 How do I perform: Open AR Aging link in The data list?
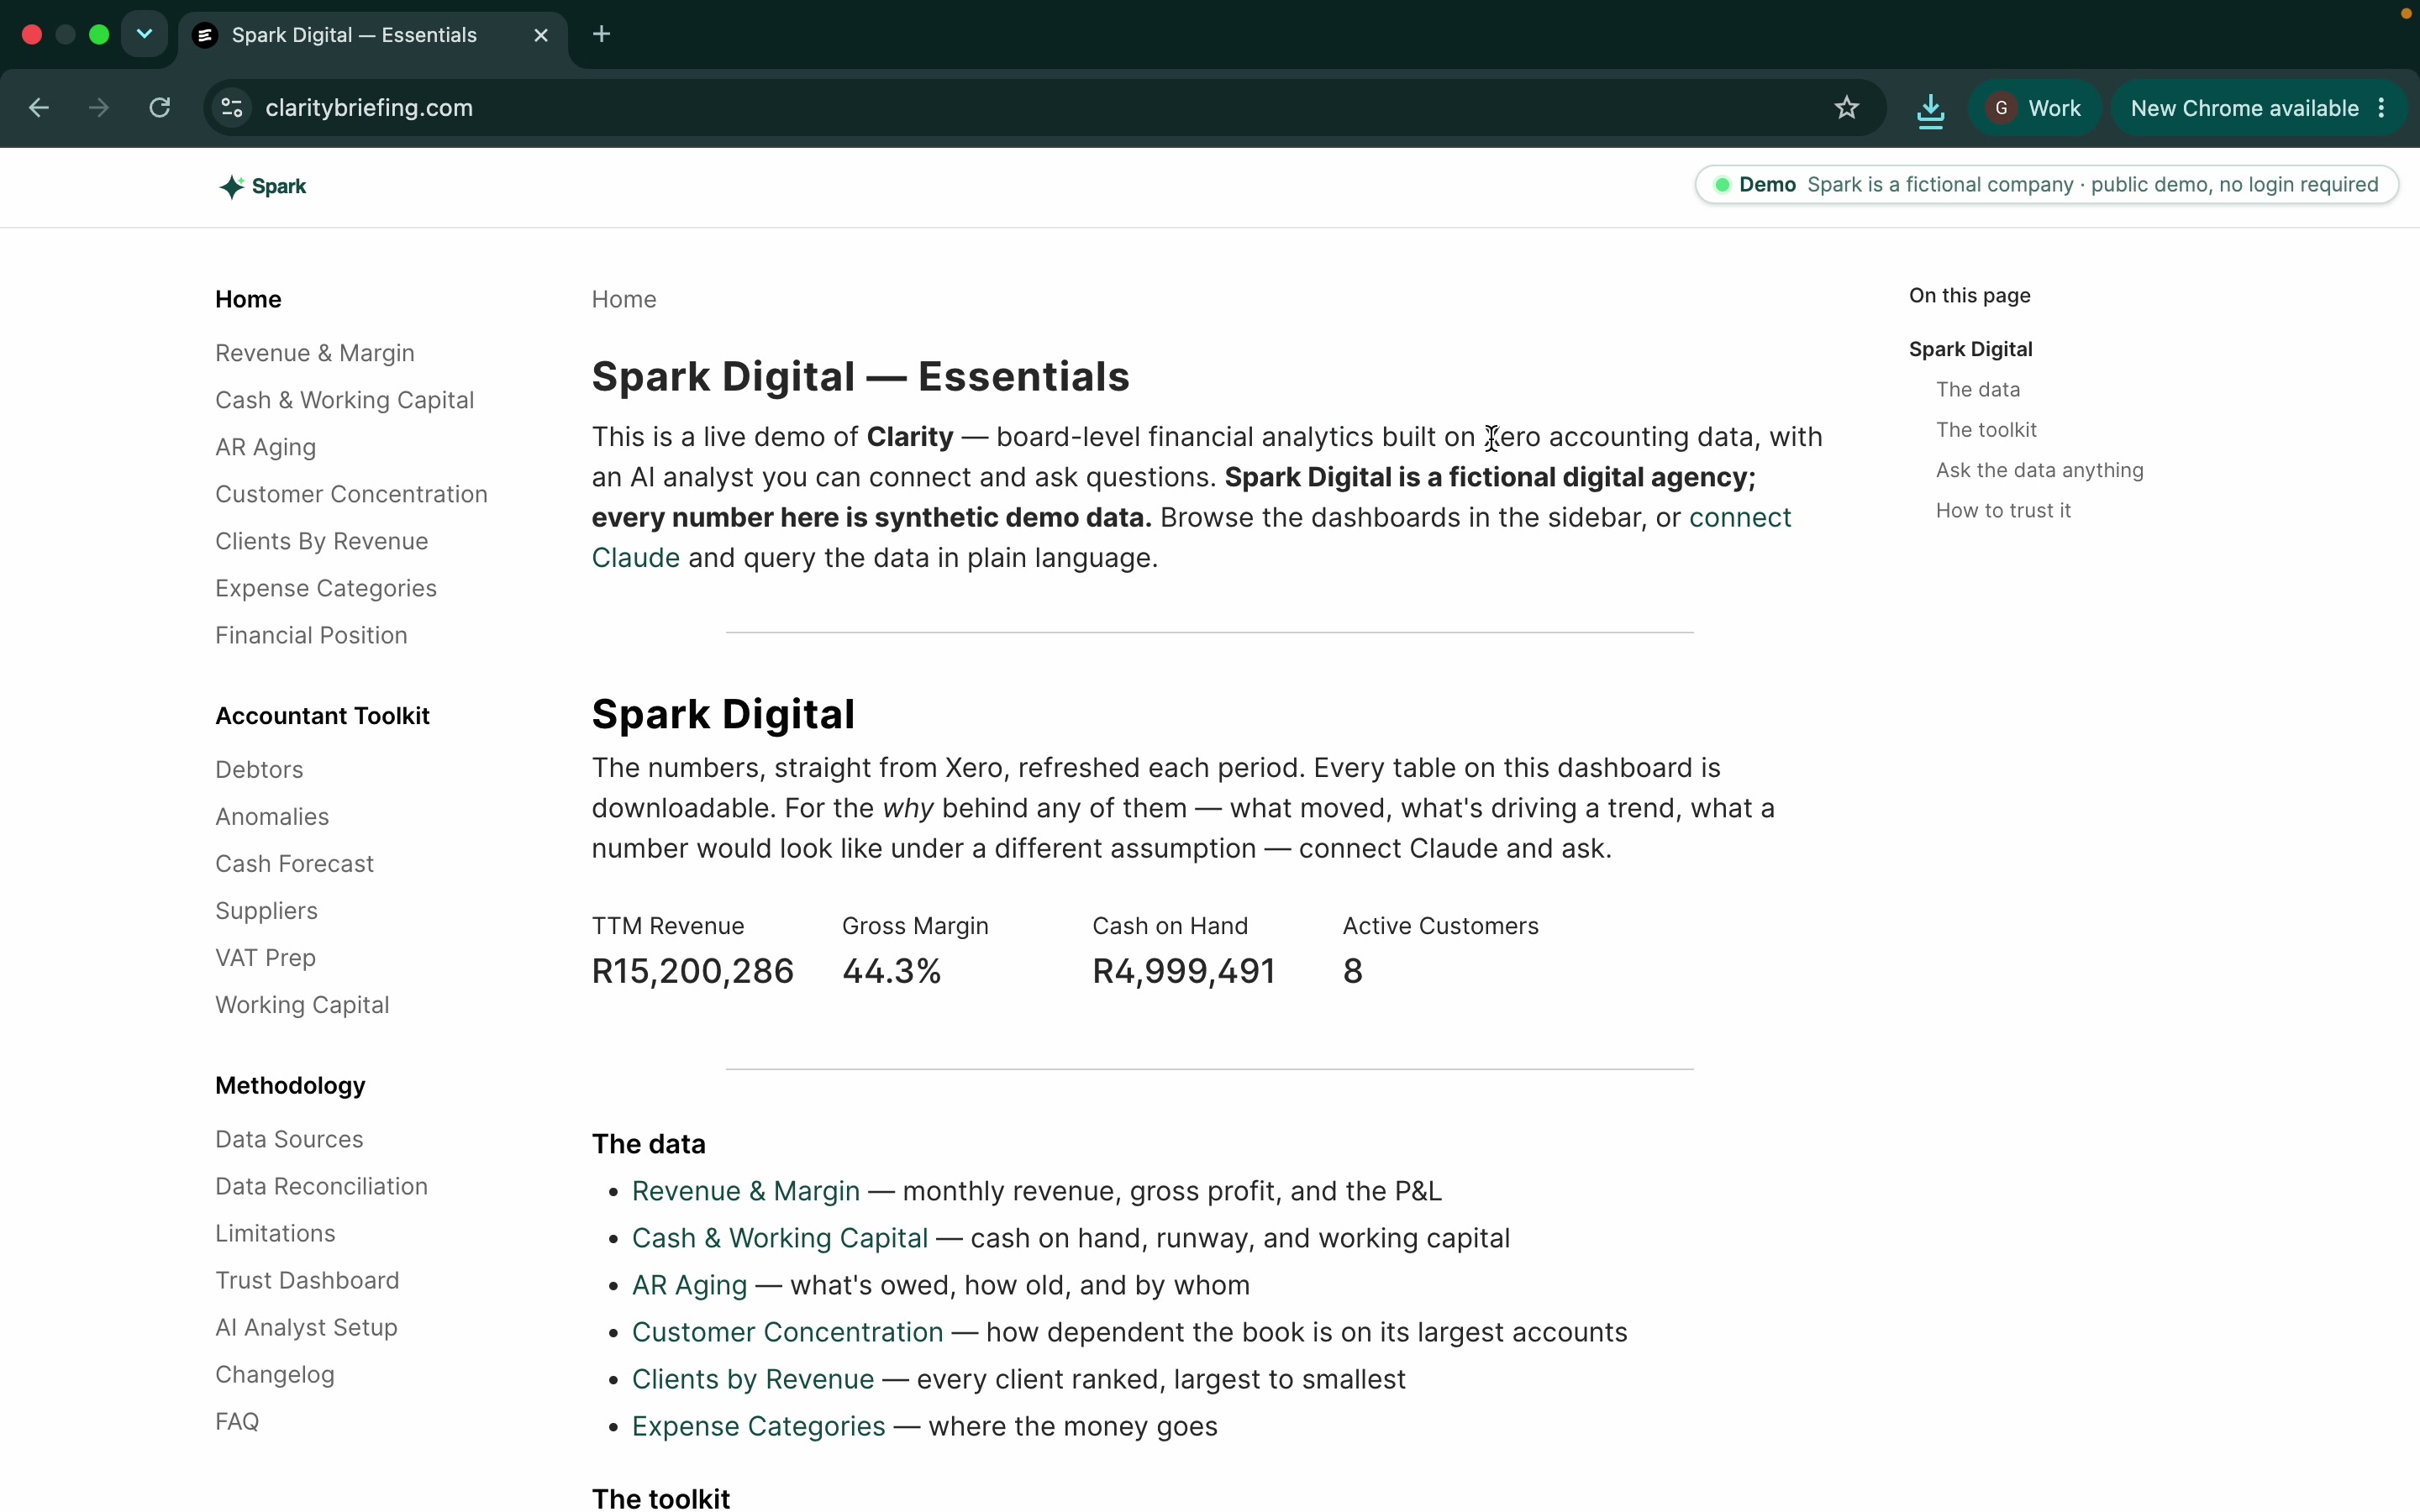pyautogui.click(x=689, y=1285)
